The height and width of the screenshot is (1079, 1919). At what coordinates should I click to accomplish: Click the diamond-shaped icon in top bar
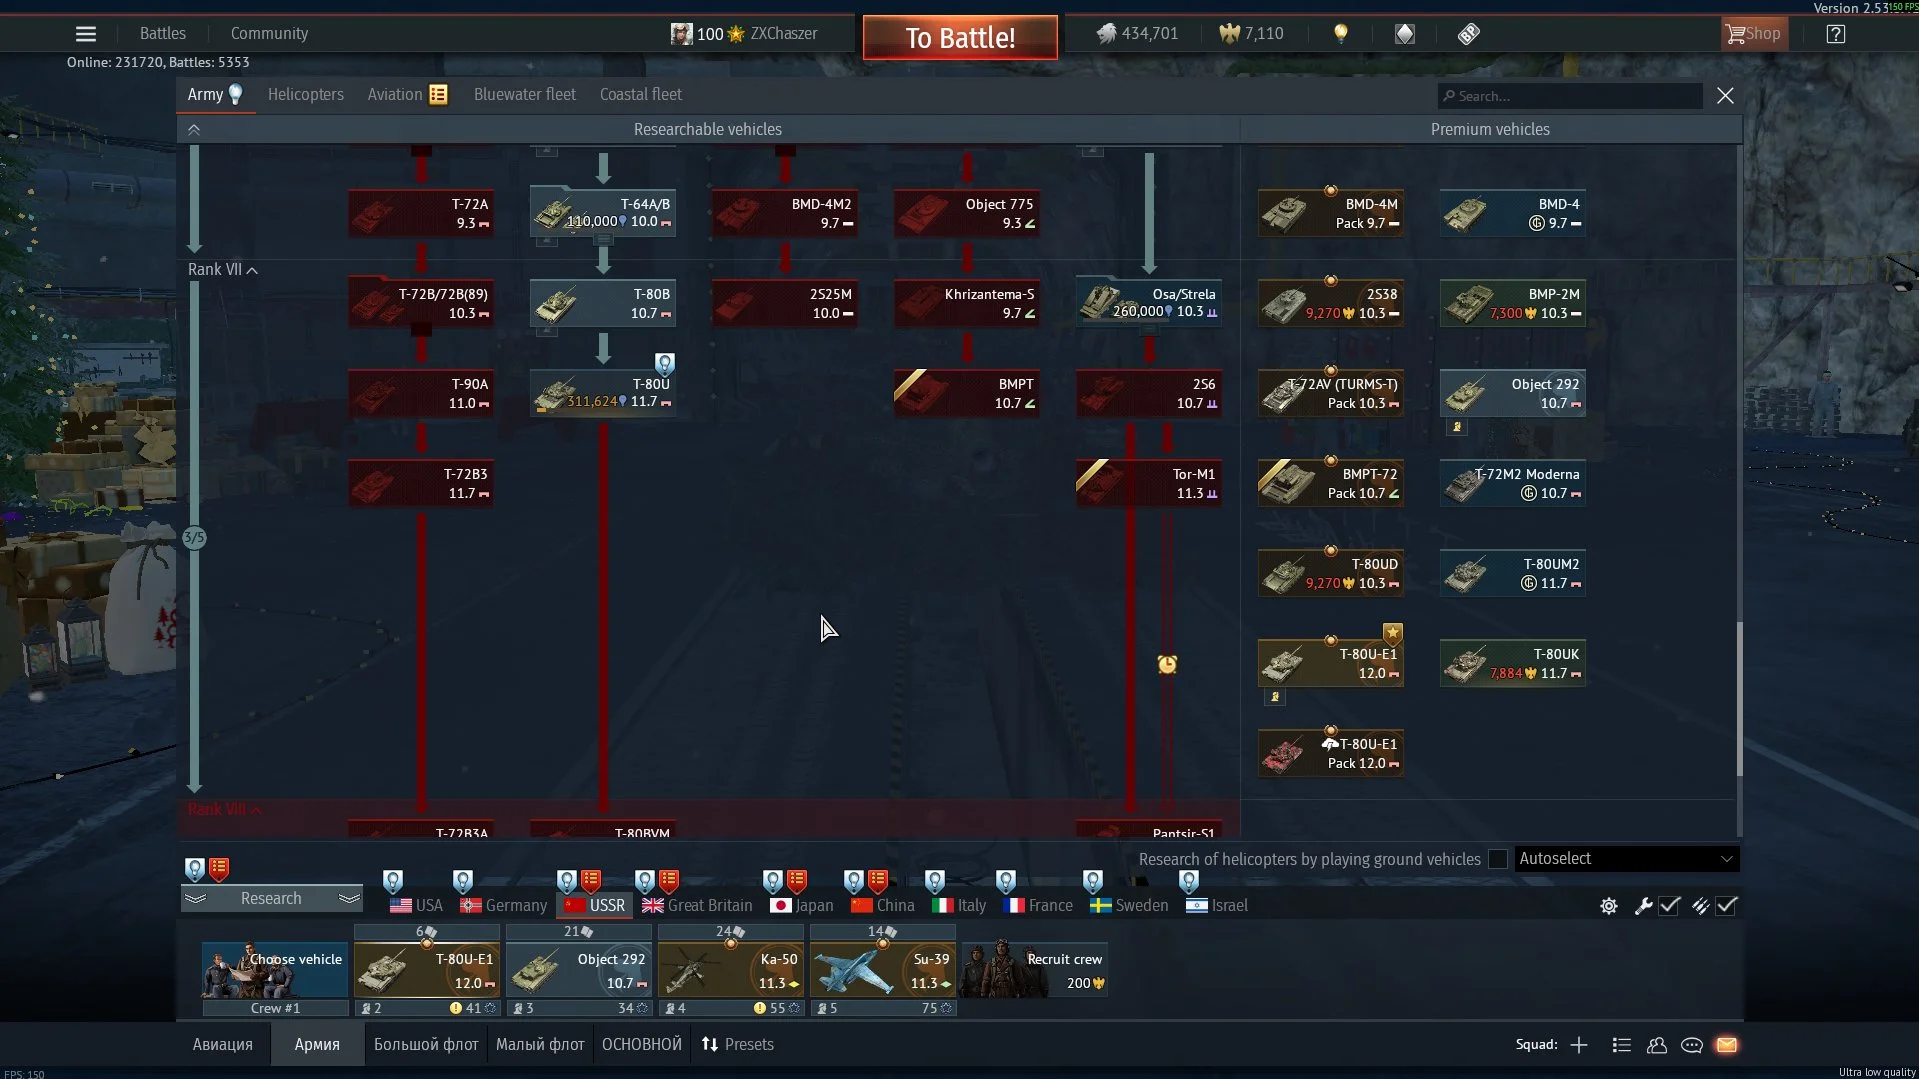[1405, 34]
